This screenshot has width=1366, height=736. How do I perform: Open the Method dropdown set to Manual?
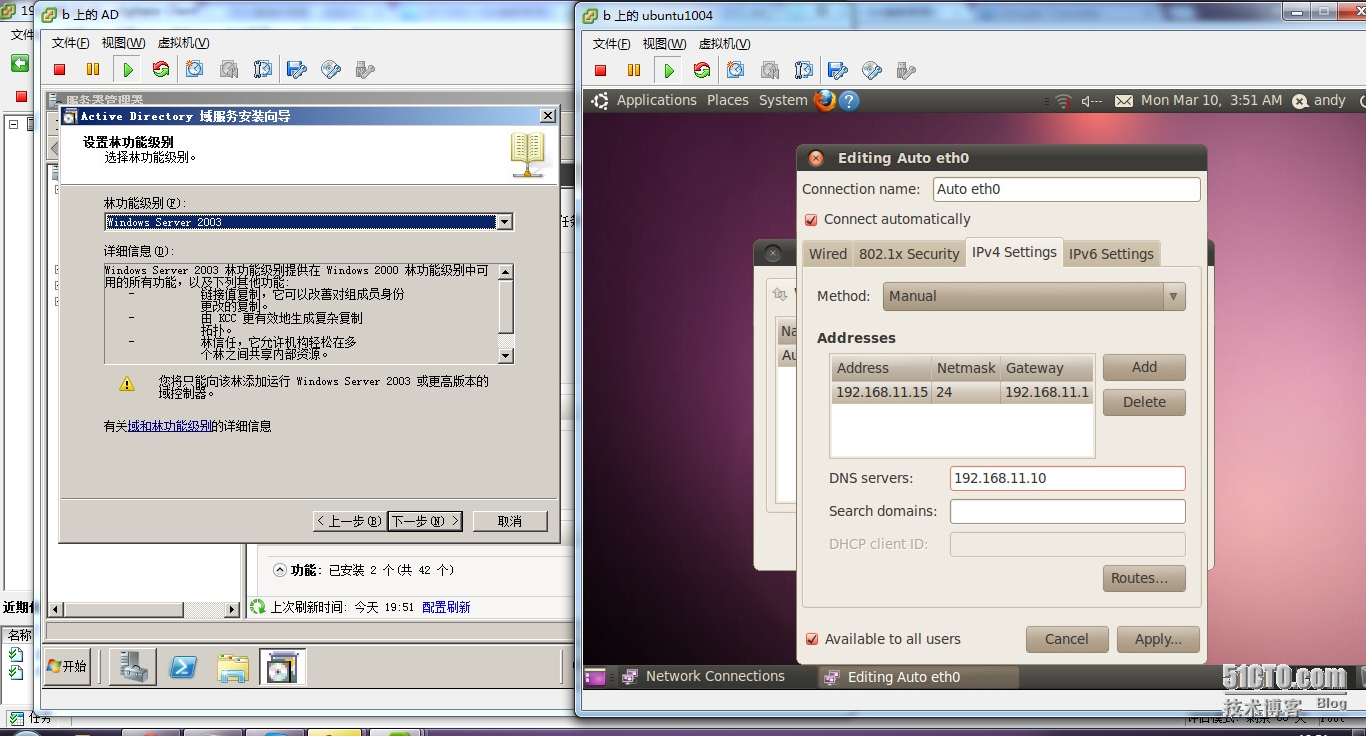(x=1035, y=296)
